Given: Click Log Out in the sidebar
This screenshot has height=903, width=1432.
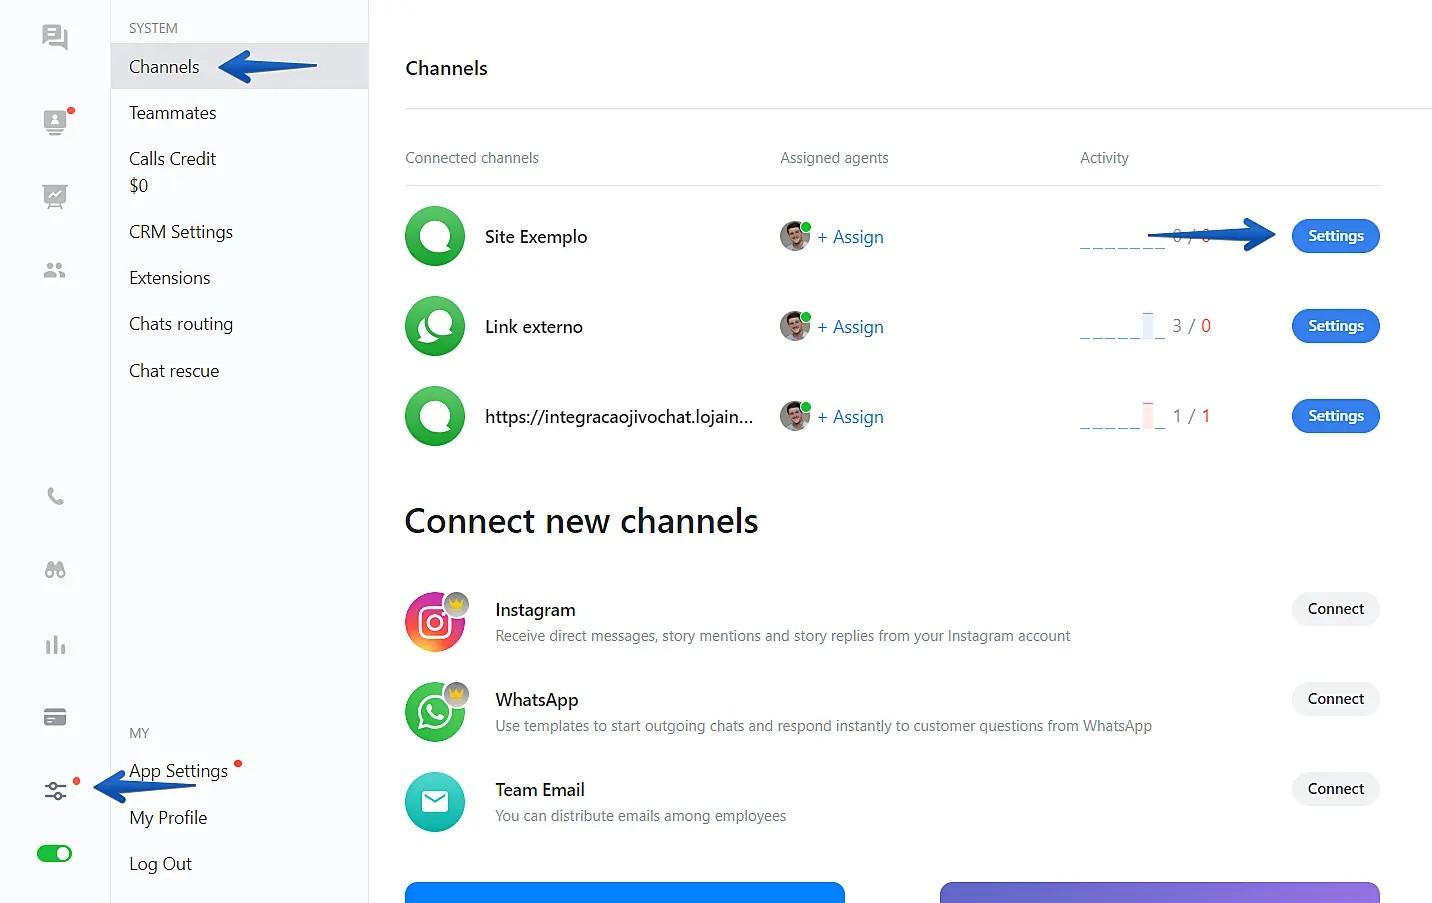Looking at the screenshot, I should (x=160, y=864).
